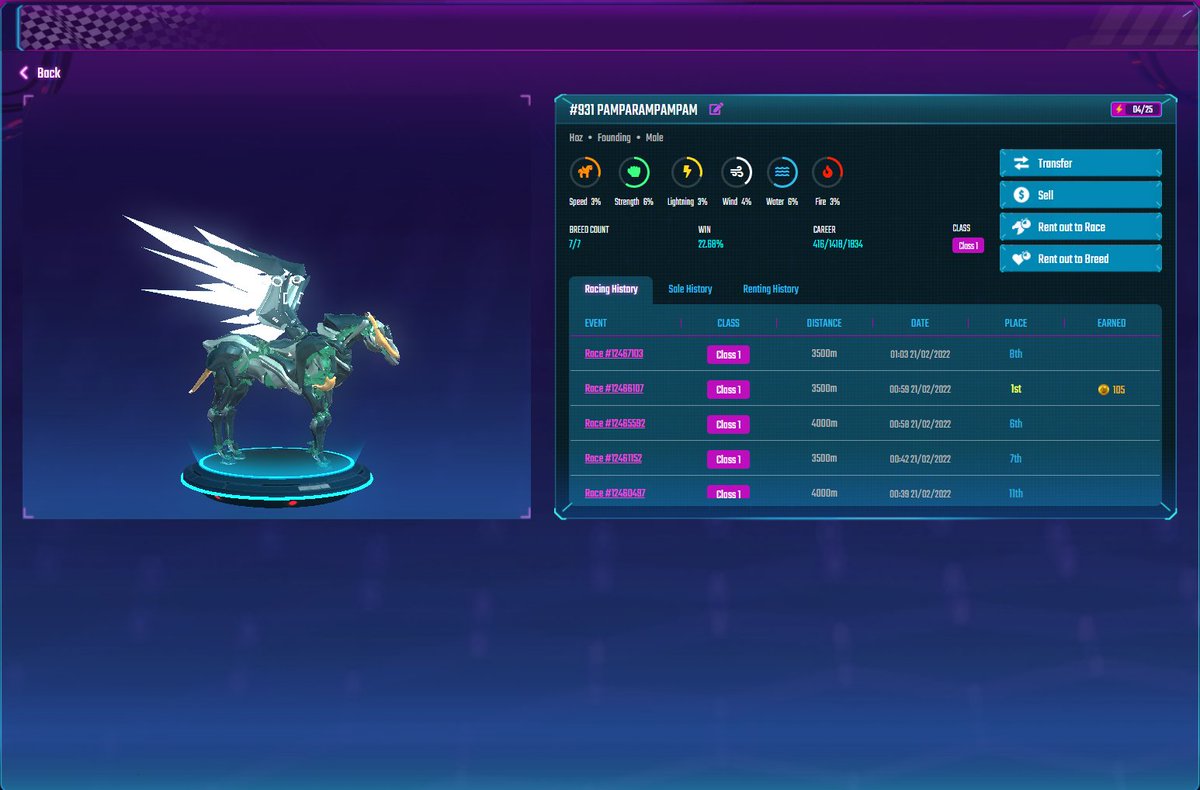Viewport: 1200px width, 790px height.
Task: Click the gold coin icon beside 105
Action: [1102, 389]
